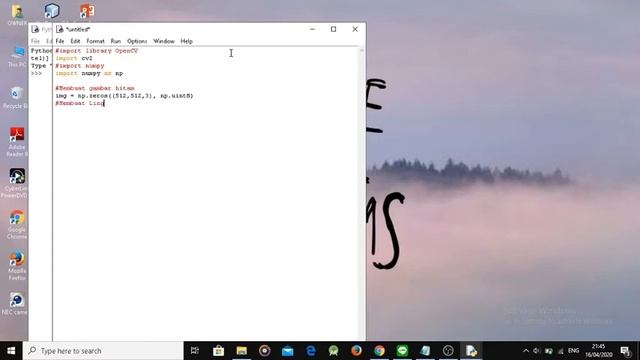
Task: Open the Action Center notifications
Action: point(625,351)
